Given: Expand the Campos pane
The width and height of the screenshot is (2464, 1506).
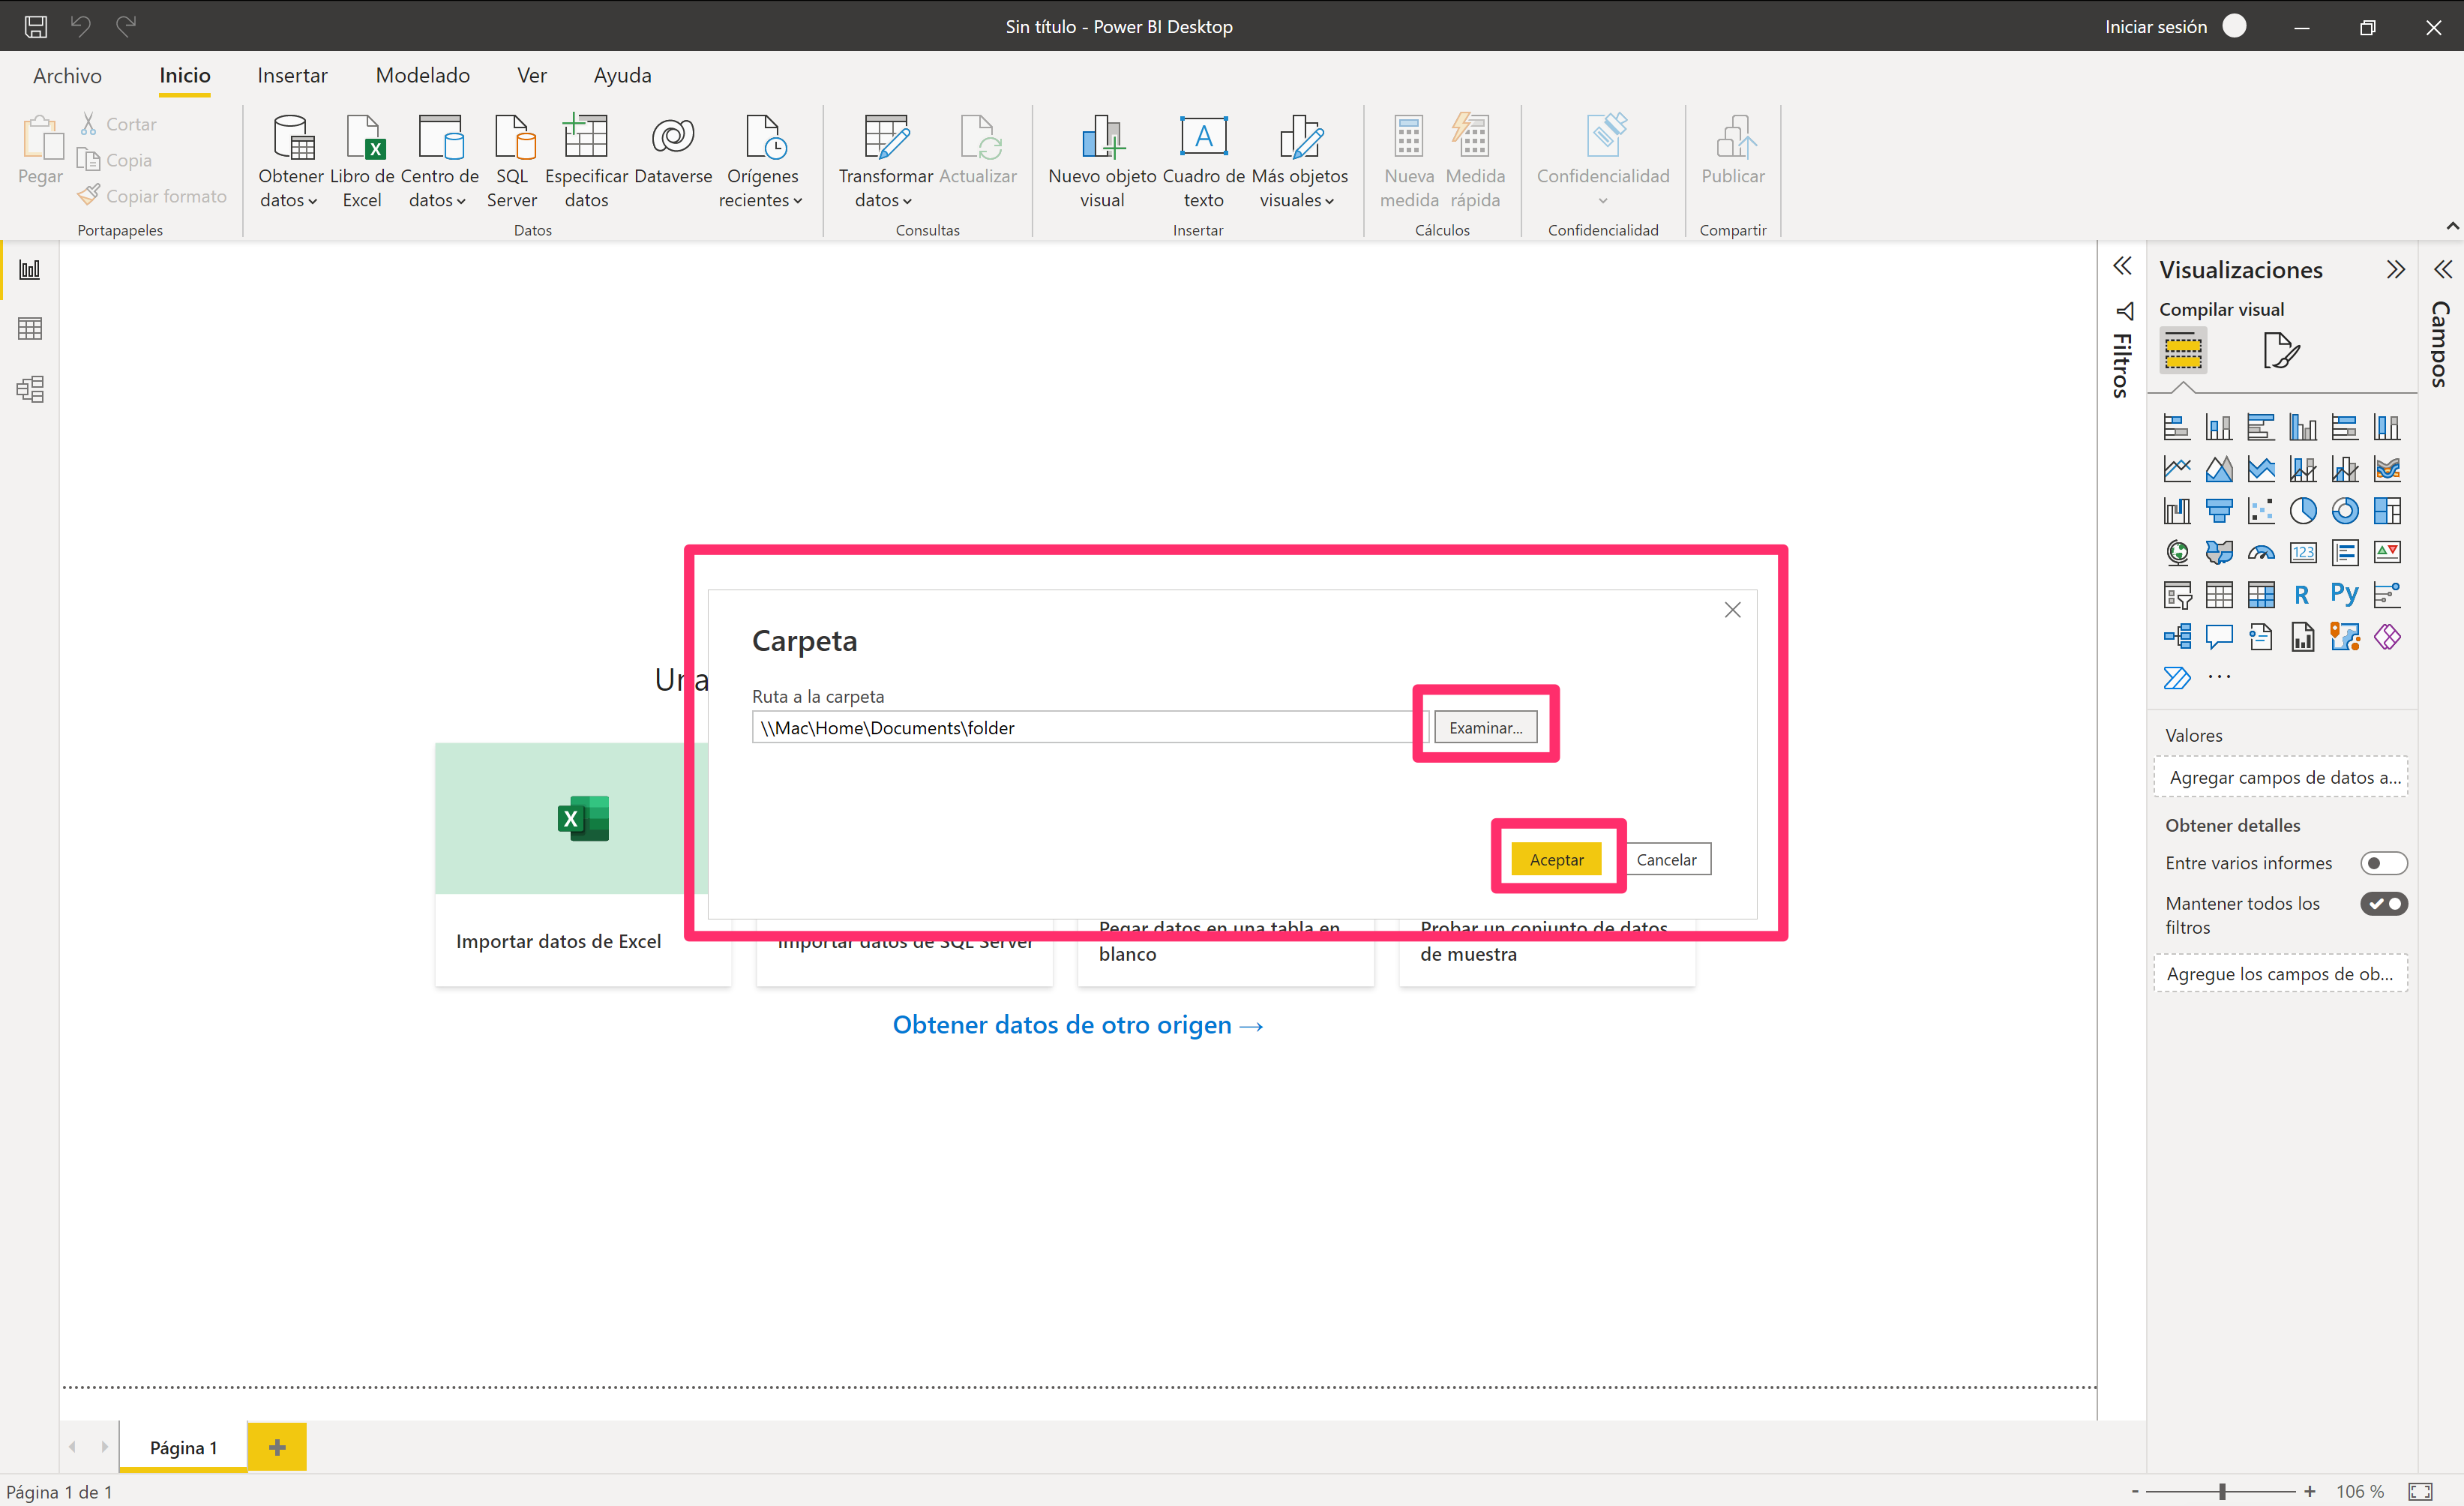Looking at the screenshot, I should [2442, 269].
